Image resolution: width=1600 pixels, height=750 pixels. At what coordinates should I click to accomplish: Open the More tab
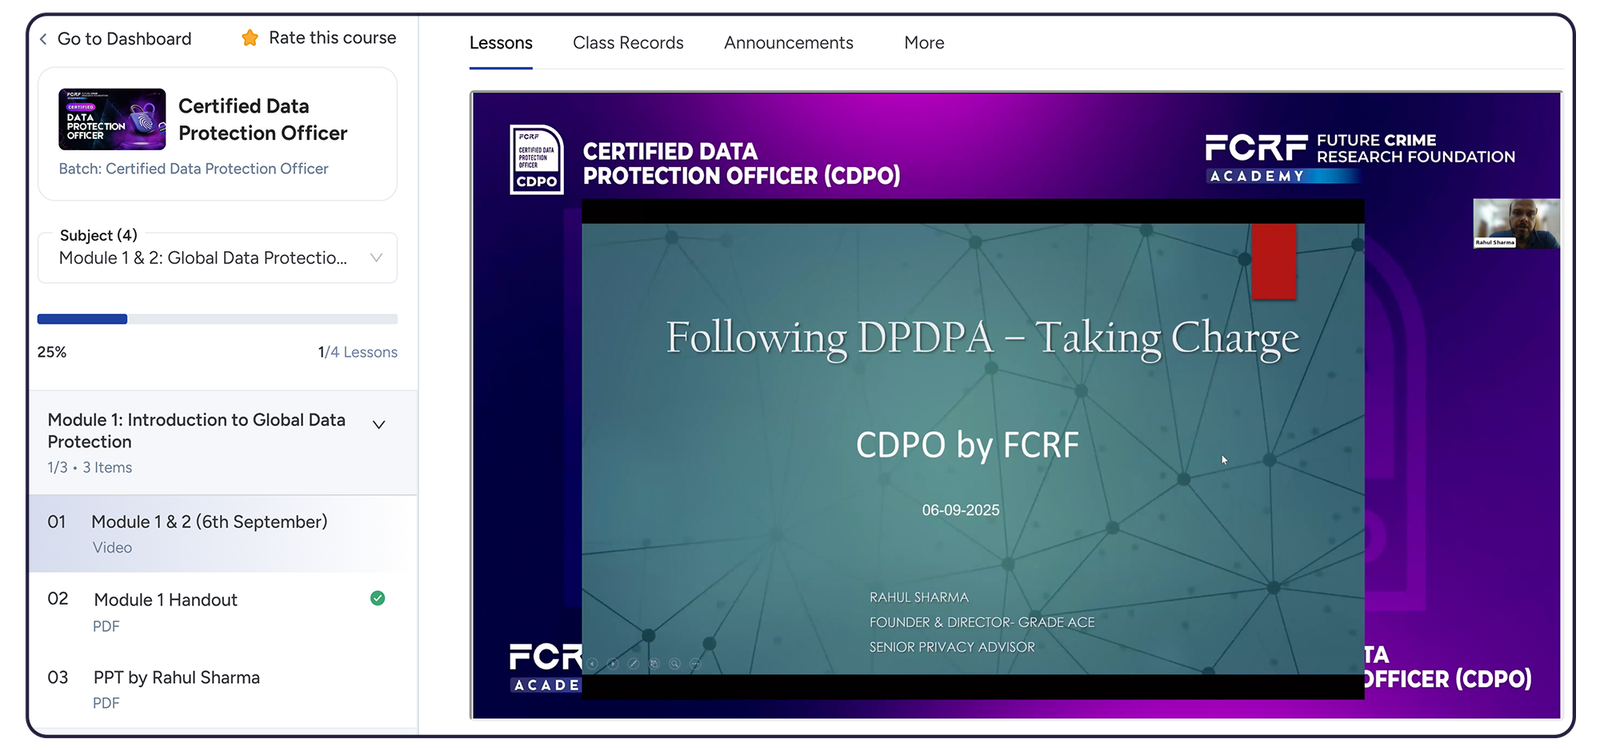[x=923, y=43]
